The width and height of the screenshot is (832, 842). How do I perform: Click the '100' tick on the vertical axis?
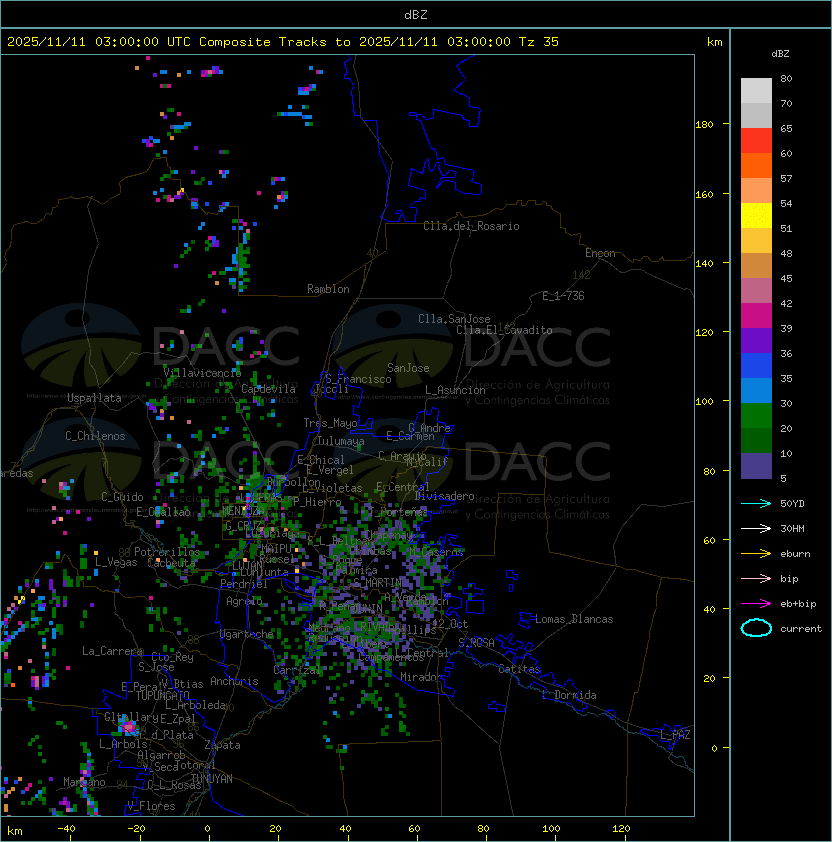point(704,402)
